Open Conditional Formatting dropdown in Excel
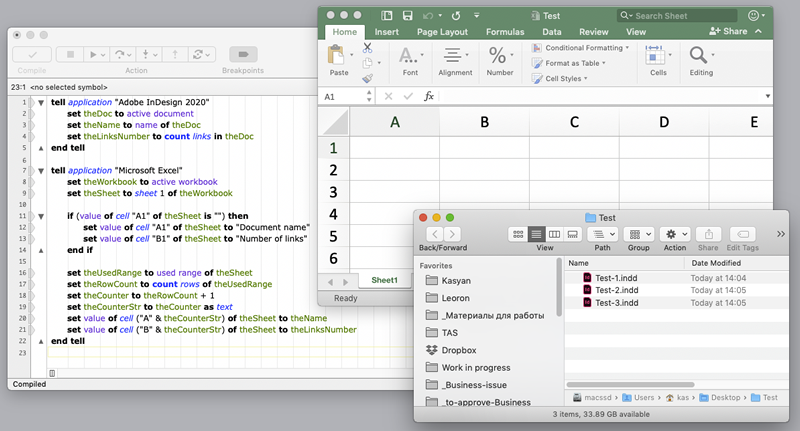The height and width of the screenshot is (431, 800). (580, 48)
